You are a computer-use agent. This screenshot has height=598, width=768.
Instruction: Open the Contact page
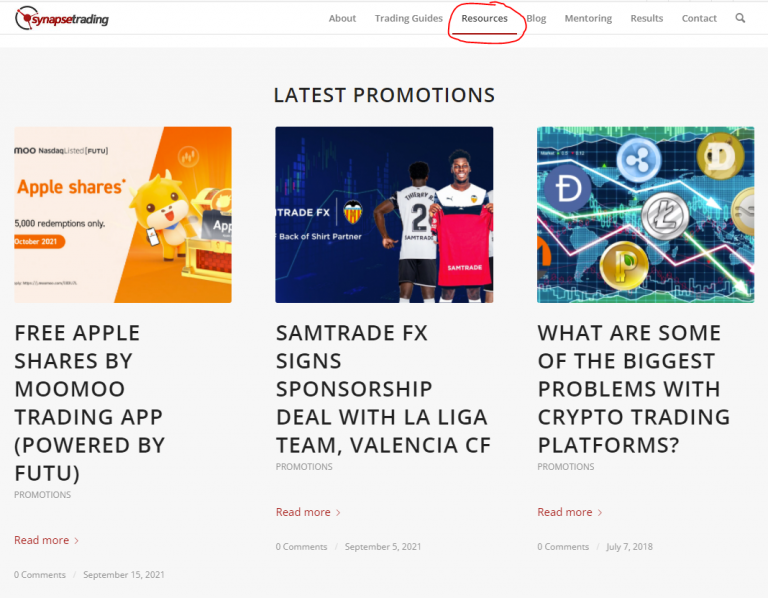[699, 18]
